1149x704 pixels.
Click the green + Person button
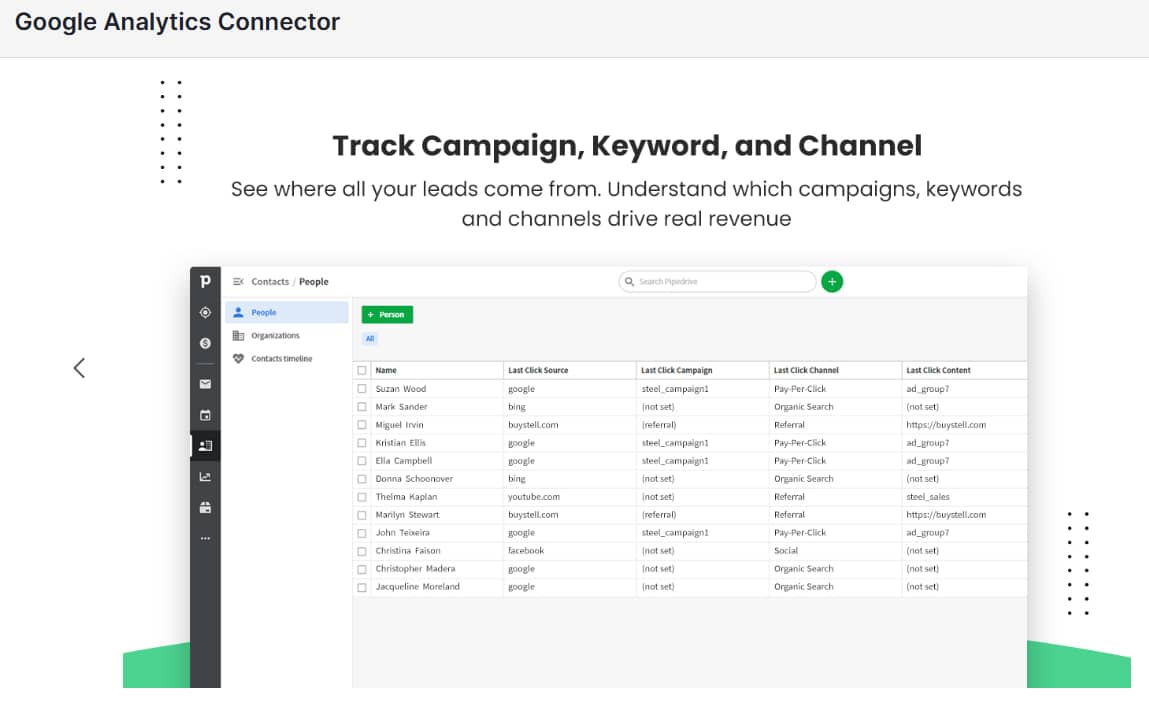[387, 314]
